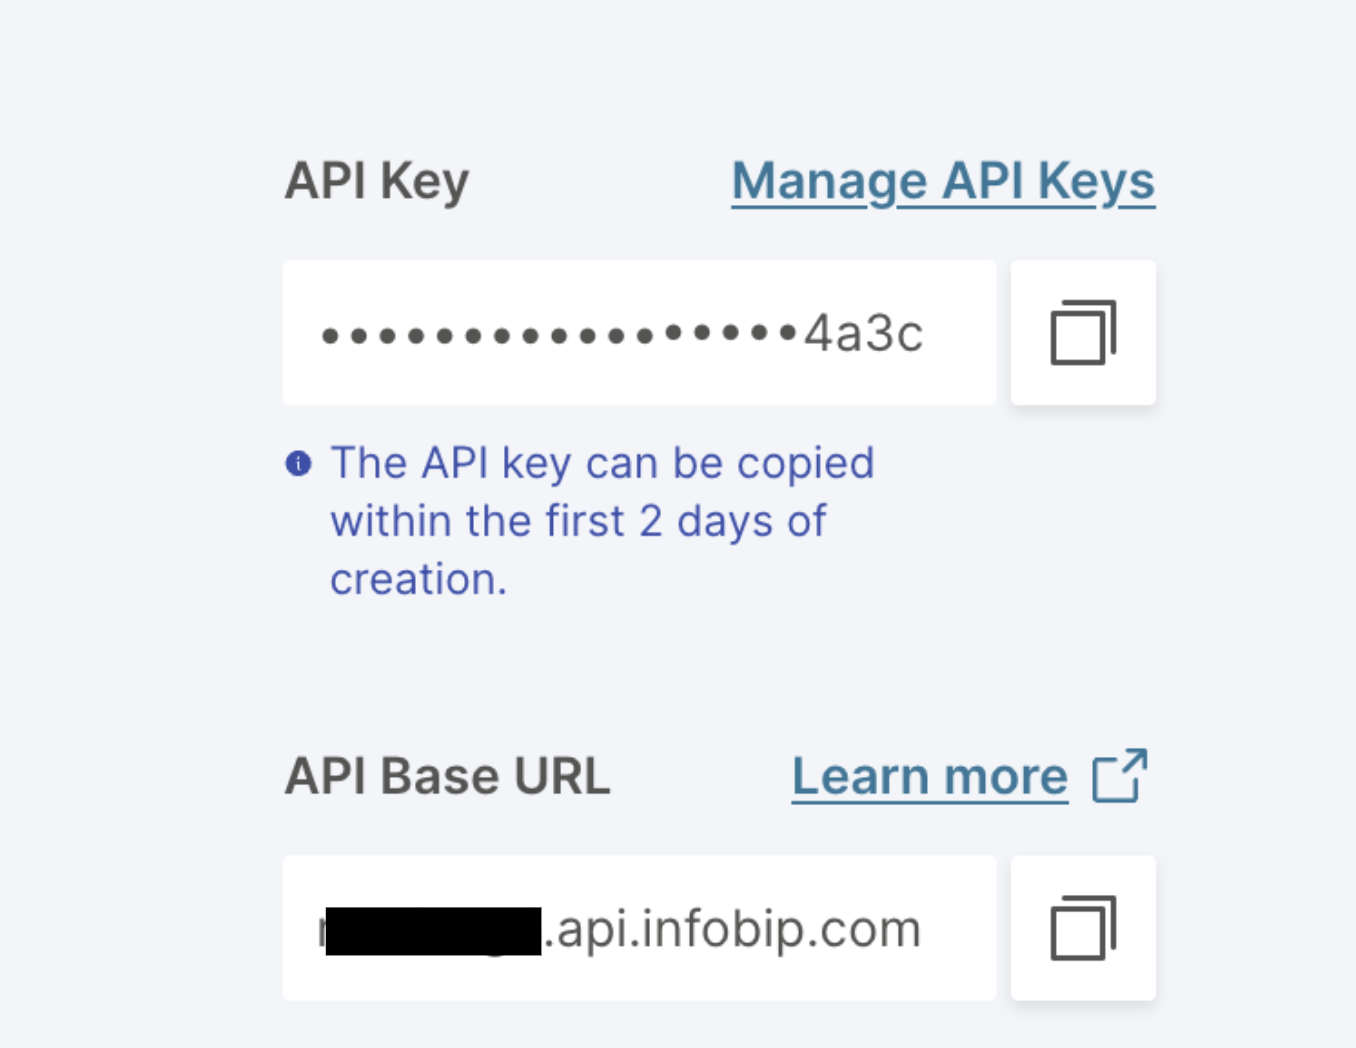Image resolution: width=1356 pixels, height=1048 pixels.
Task: Follow the Learn more link
Action: pyautogui.click(x=929, y=777)
